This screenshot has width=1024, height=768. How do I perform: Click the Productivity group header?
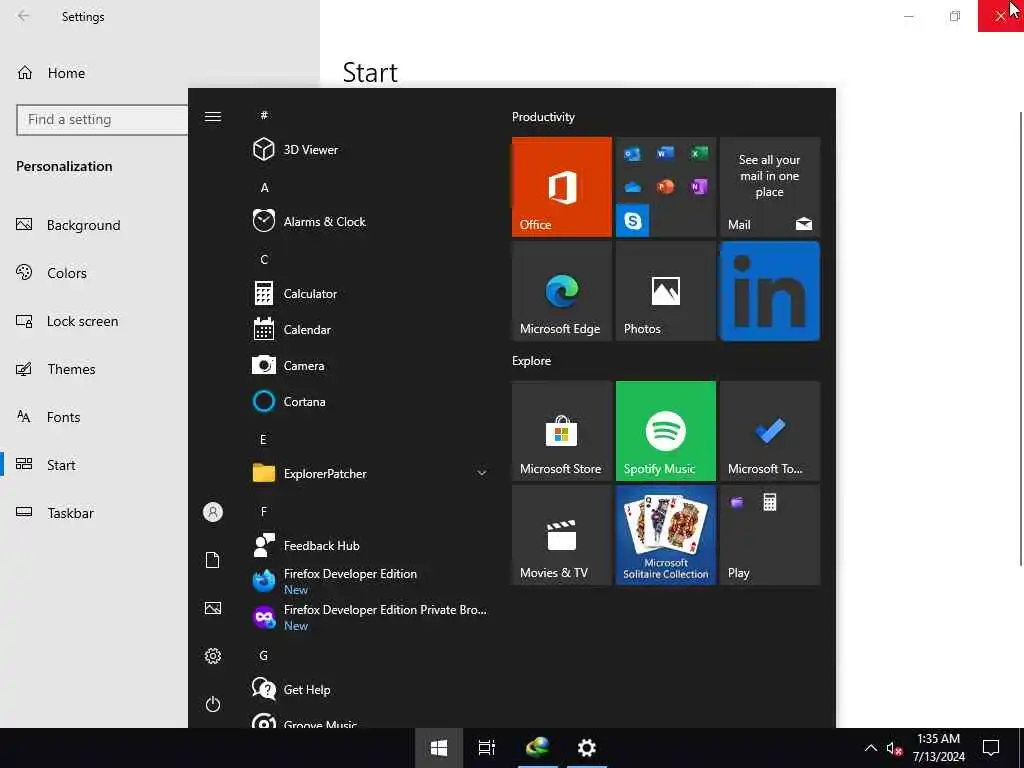(x=543, y=117)
